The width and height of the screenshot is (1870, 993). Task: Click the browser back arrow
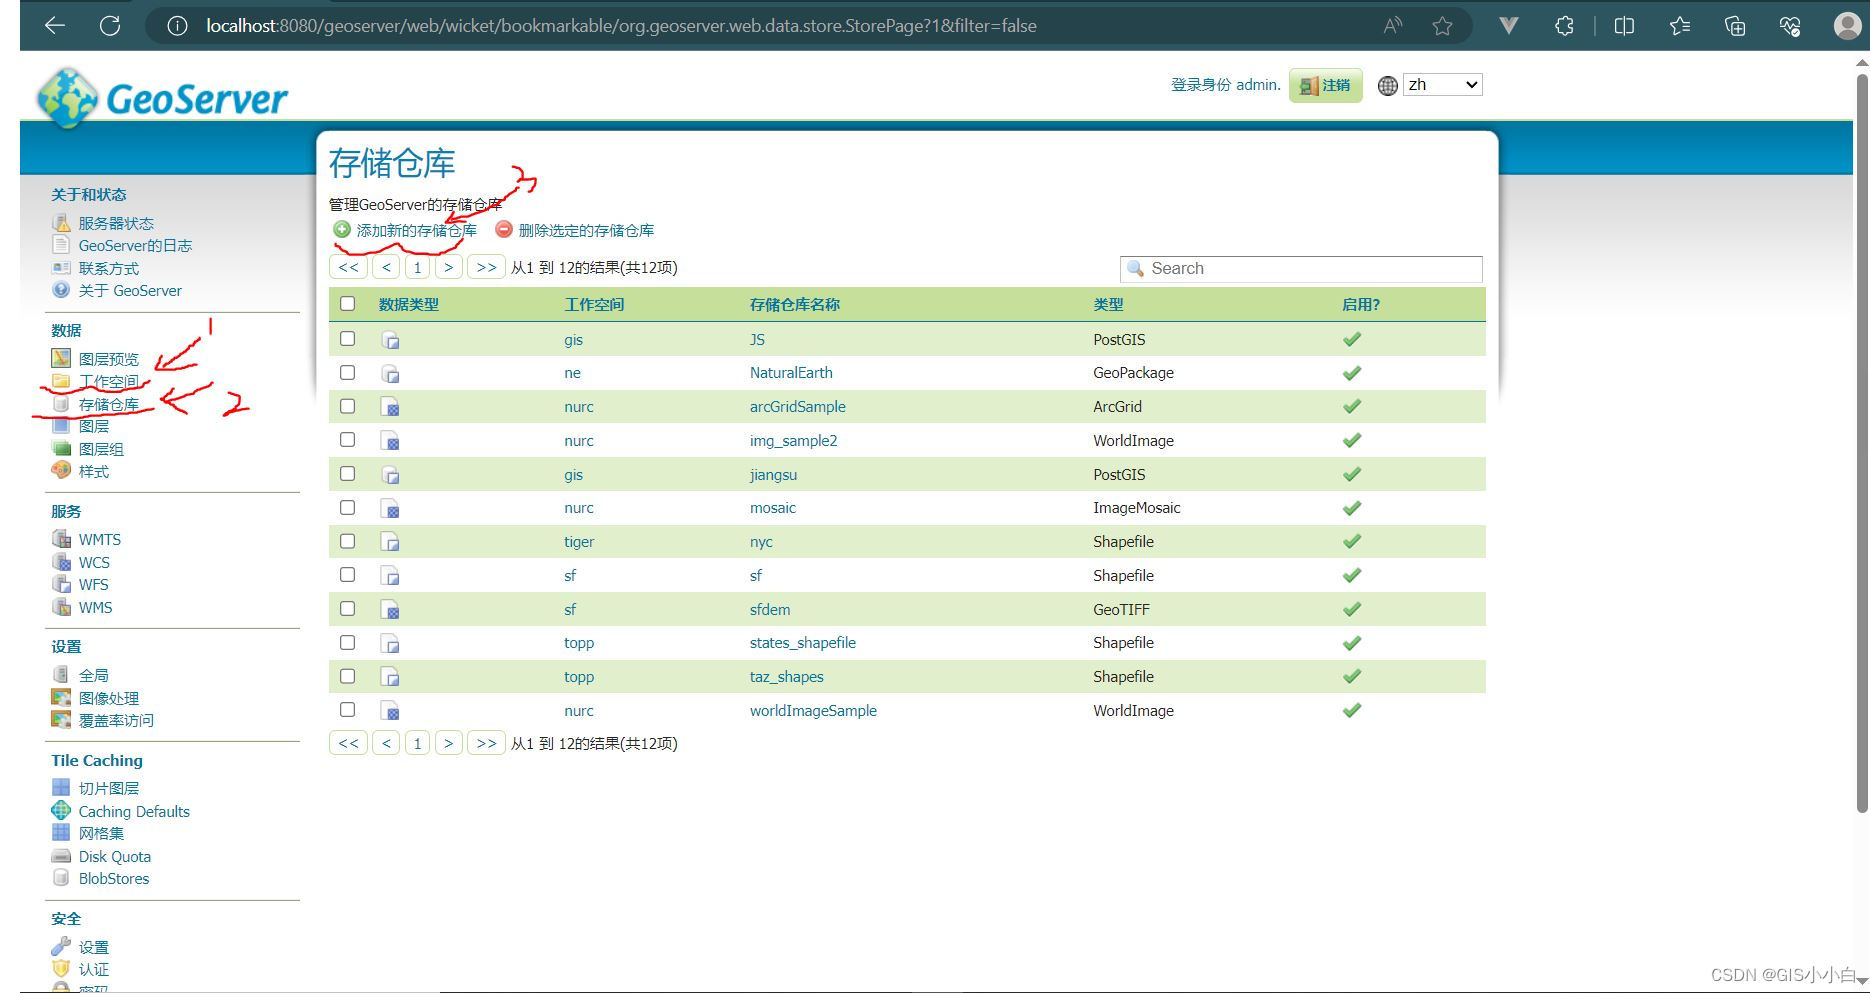point(55,26)
